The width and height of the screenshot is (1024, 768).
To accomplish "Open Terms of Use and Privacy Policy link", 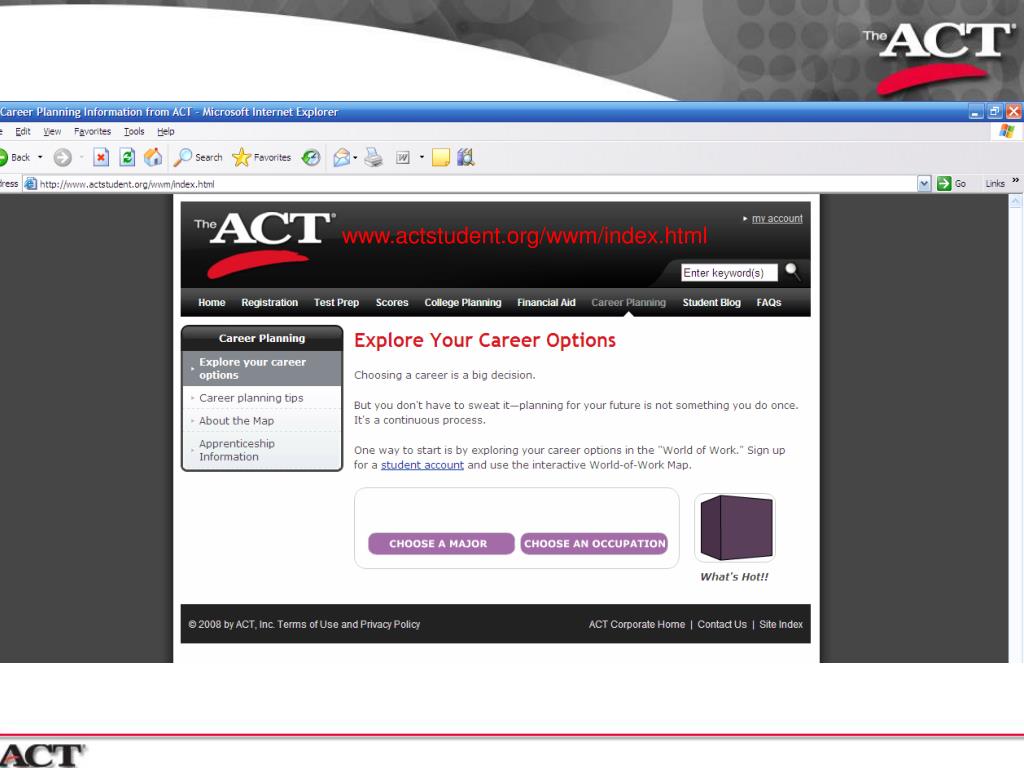I will pos(349,624).
